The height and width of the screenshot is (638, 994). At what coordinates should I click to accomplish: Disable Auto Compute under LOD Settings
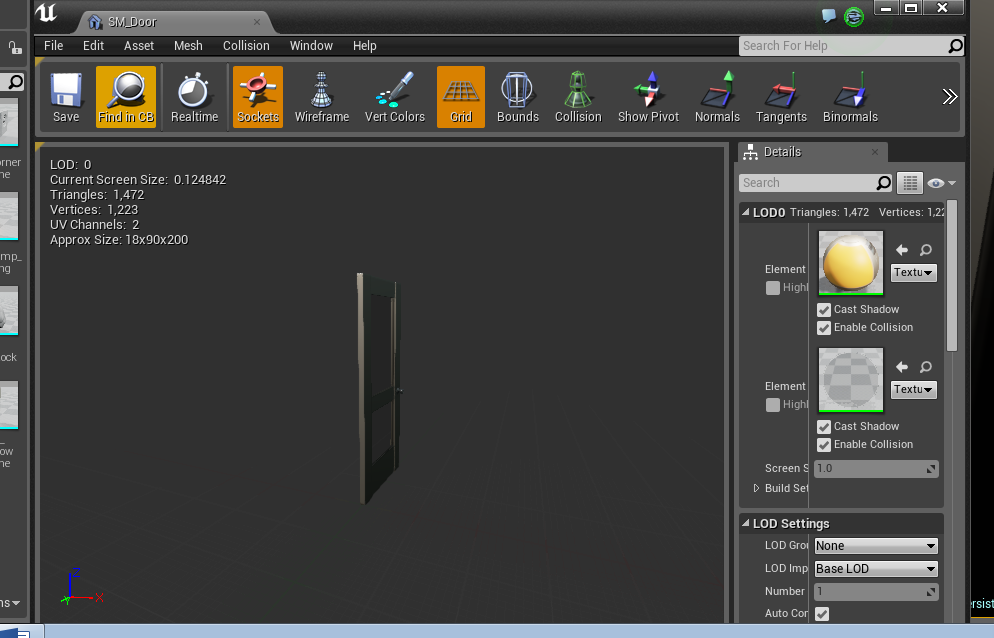(x=820, y=613)
